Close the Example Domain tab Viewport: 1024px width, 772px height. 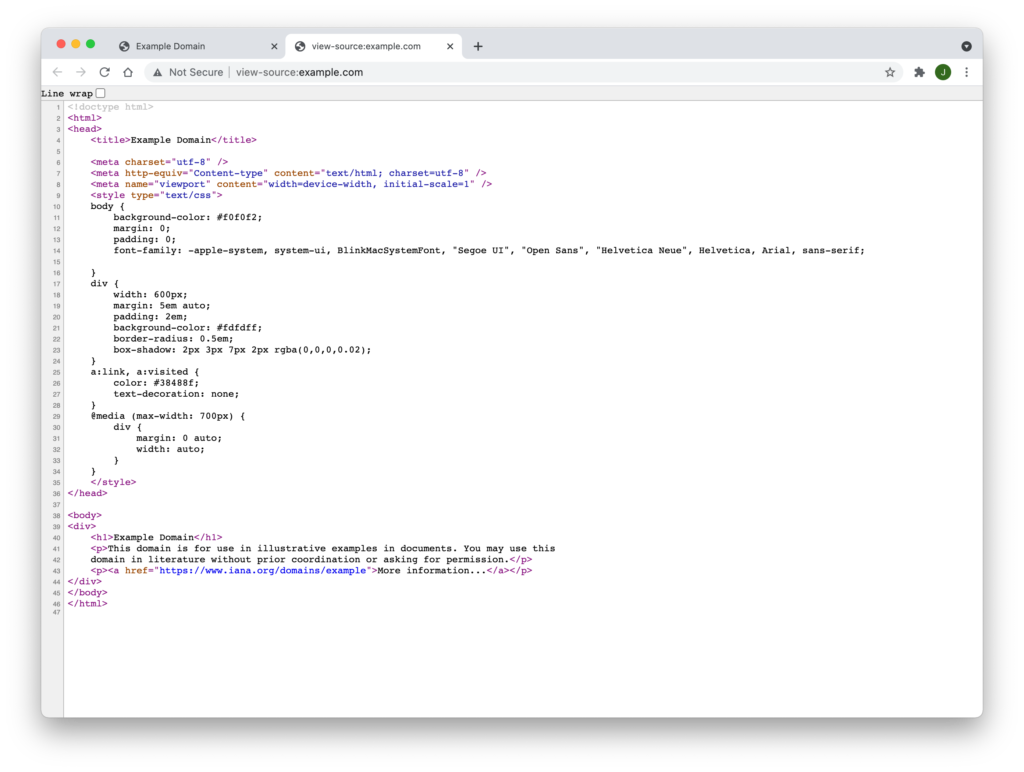(274, 46)
